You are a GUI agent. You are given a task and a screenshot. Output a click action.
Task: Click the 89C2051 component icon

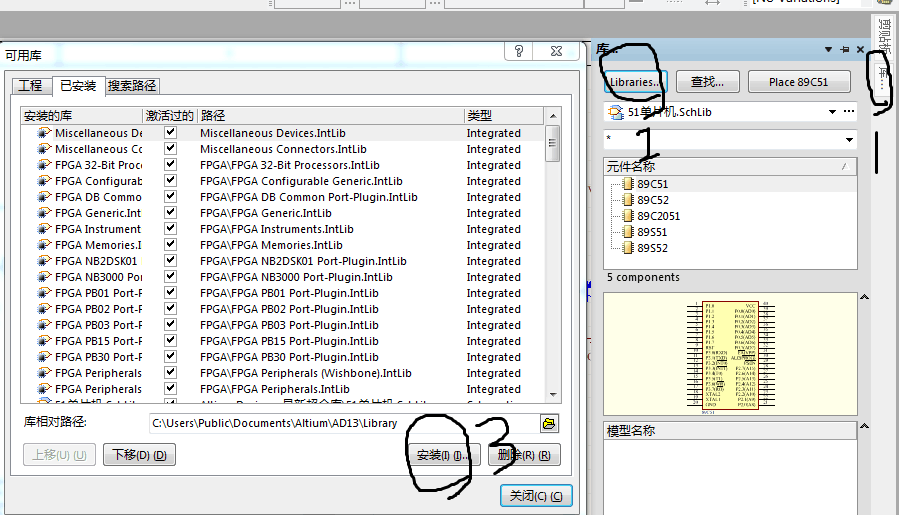pos(628,216)
